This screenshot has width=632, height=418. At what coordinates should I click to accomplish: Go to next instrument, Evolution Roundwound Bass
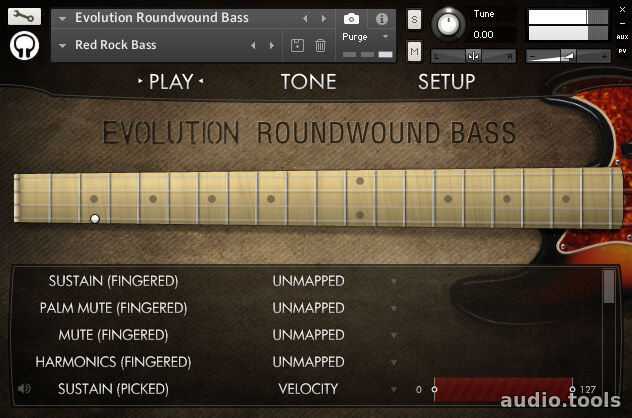pos(324,18)
